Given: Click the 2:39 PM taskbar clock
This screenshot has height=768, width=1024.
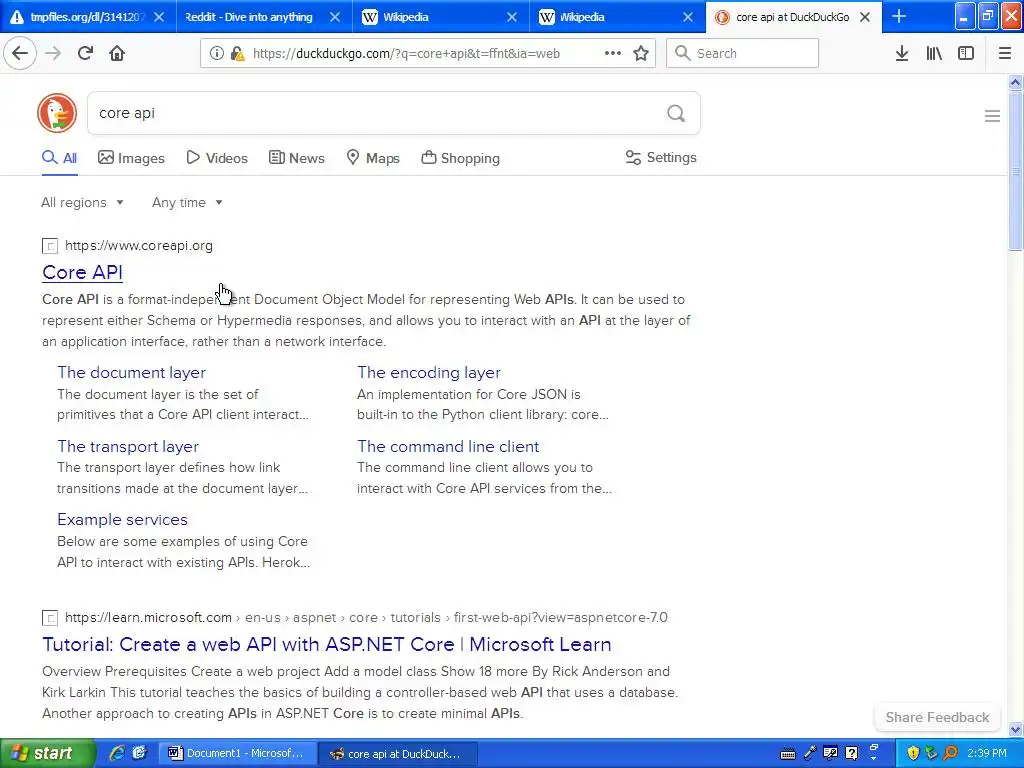Looking at the screenshot, I should point(986,753).
